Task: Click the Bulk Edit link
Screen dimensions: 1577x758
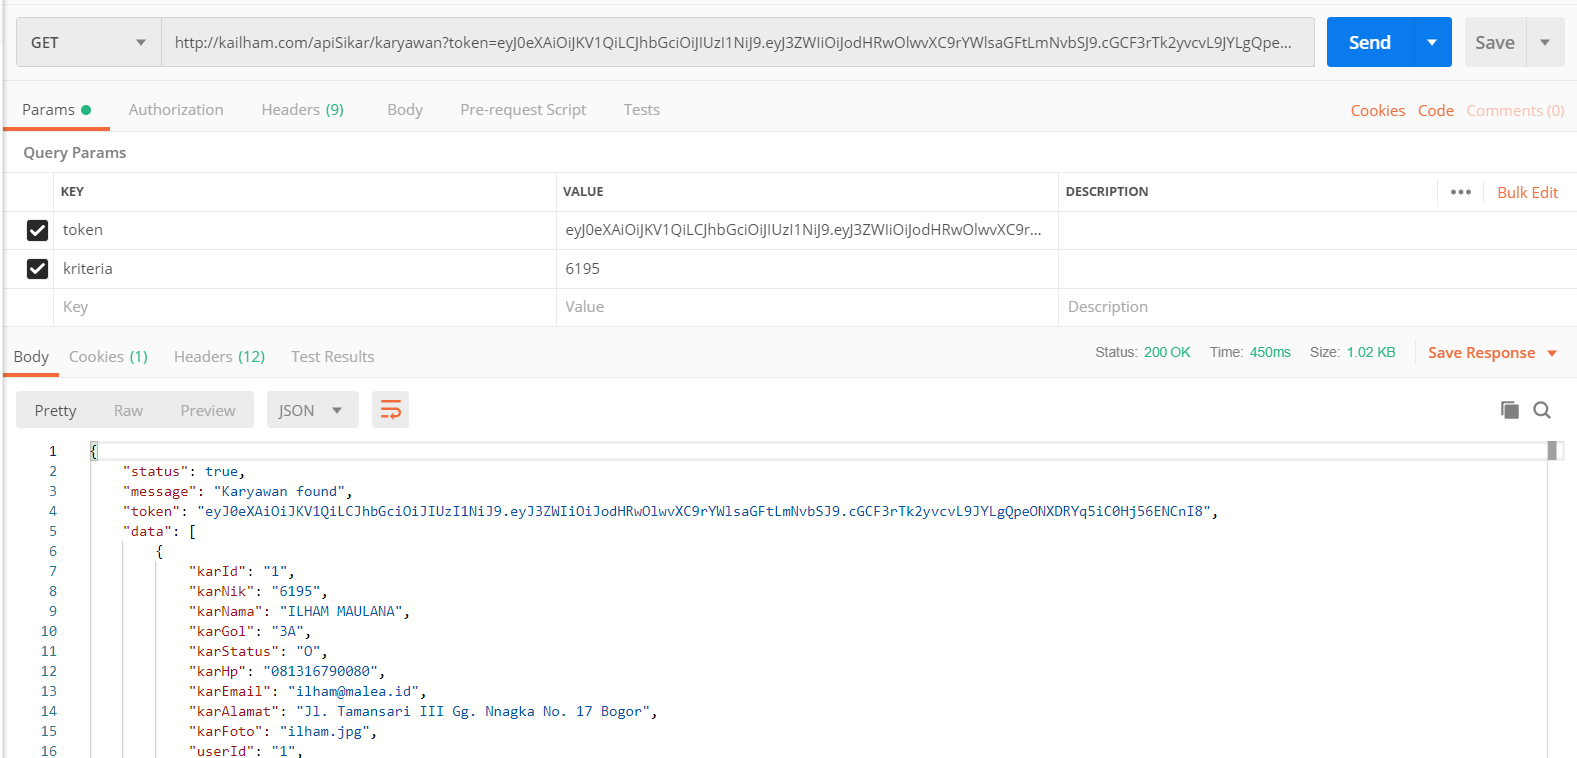Action: pyautogui.click(x=1527, y=193)
